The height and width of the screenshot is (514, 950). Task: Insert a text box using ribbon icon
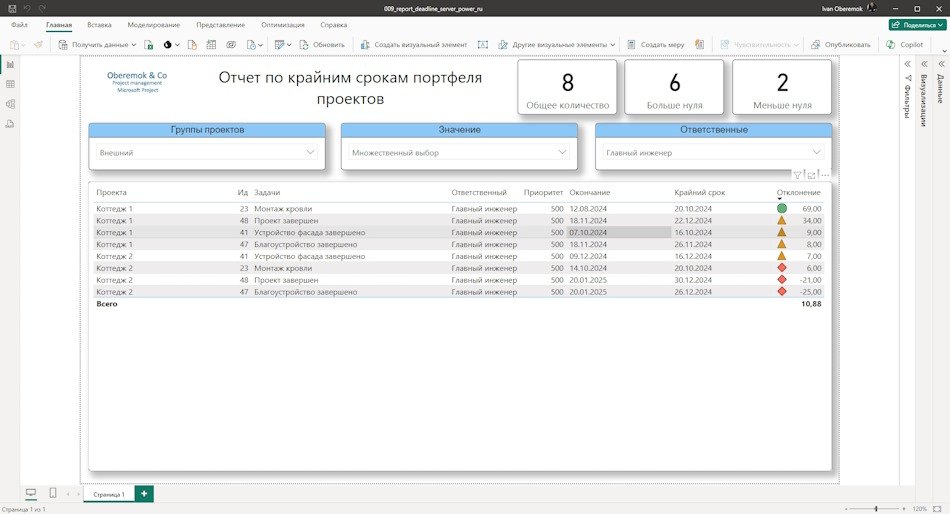(x=482, y=45)
